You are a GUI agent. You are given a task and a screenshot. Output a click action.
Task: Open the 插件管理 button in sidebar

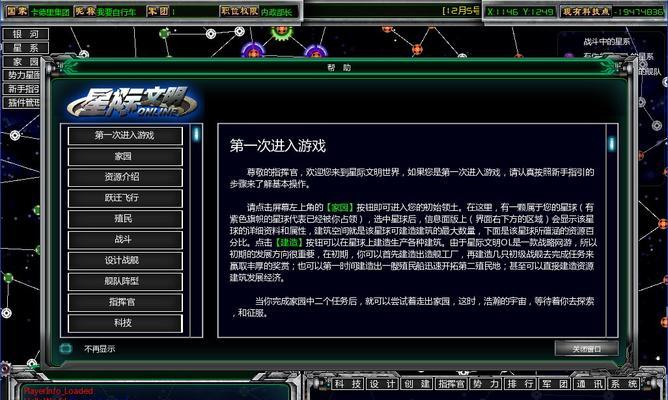[x=22, y=102]
